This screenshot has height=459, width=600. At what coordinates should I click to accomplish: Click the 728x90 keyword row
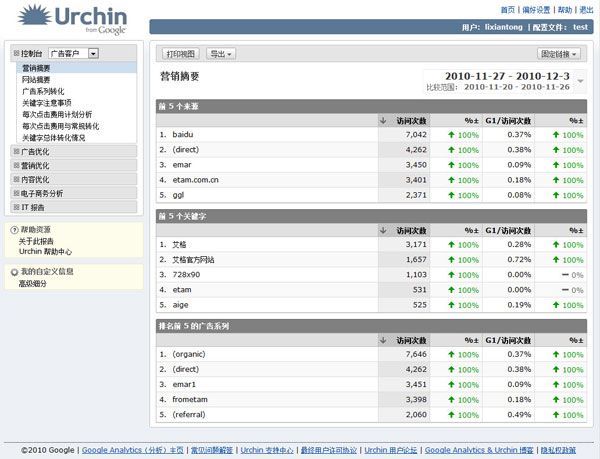tap(371, 275)
